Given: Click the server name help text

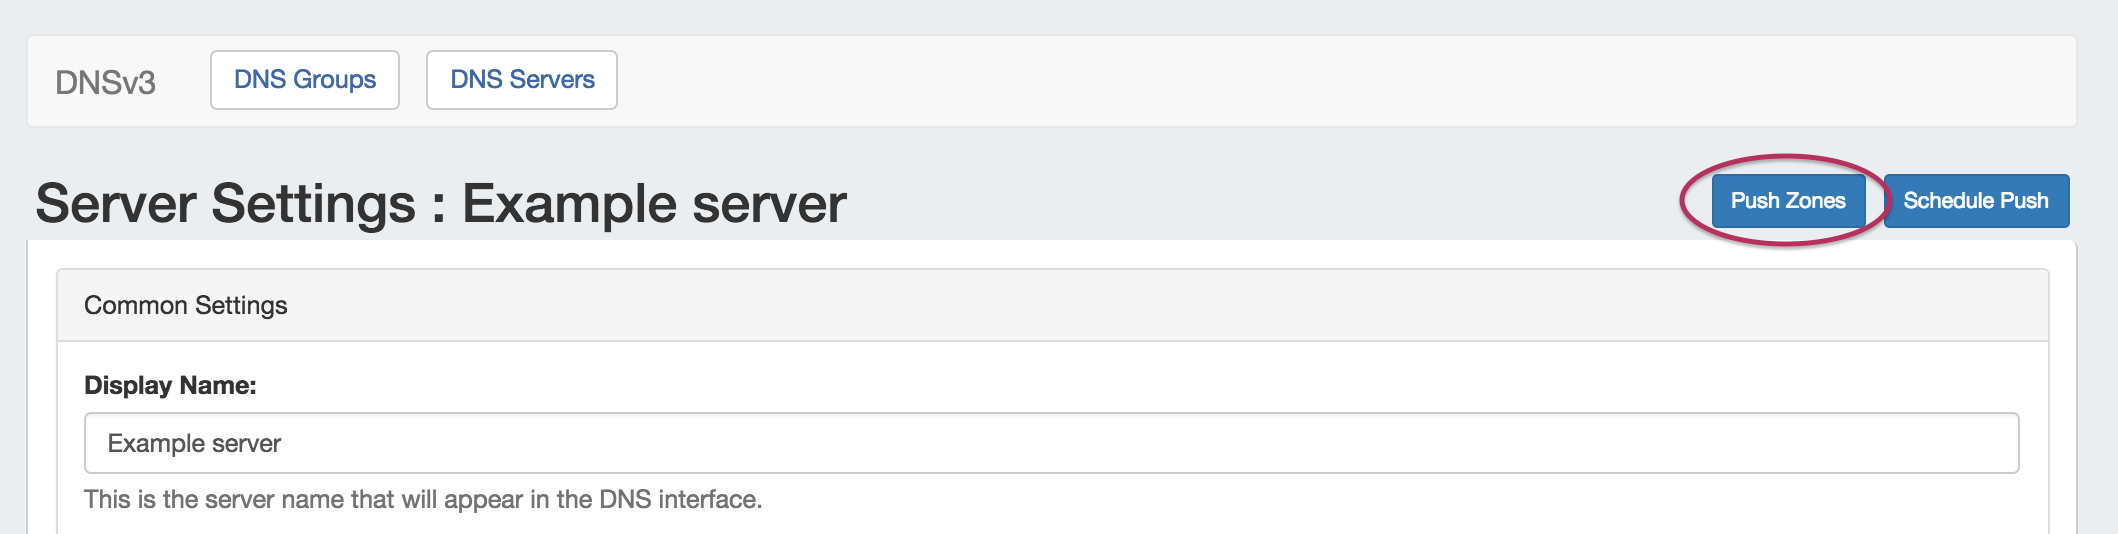Looking at the screenshot, I should point(423,499).
